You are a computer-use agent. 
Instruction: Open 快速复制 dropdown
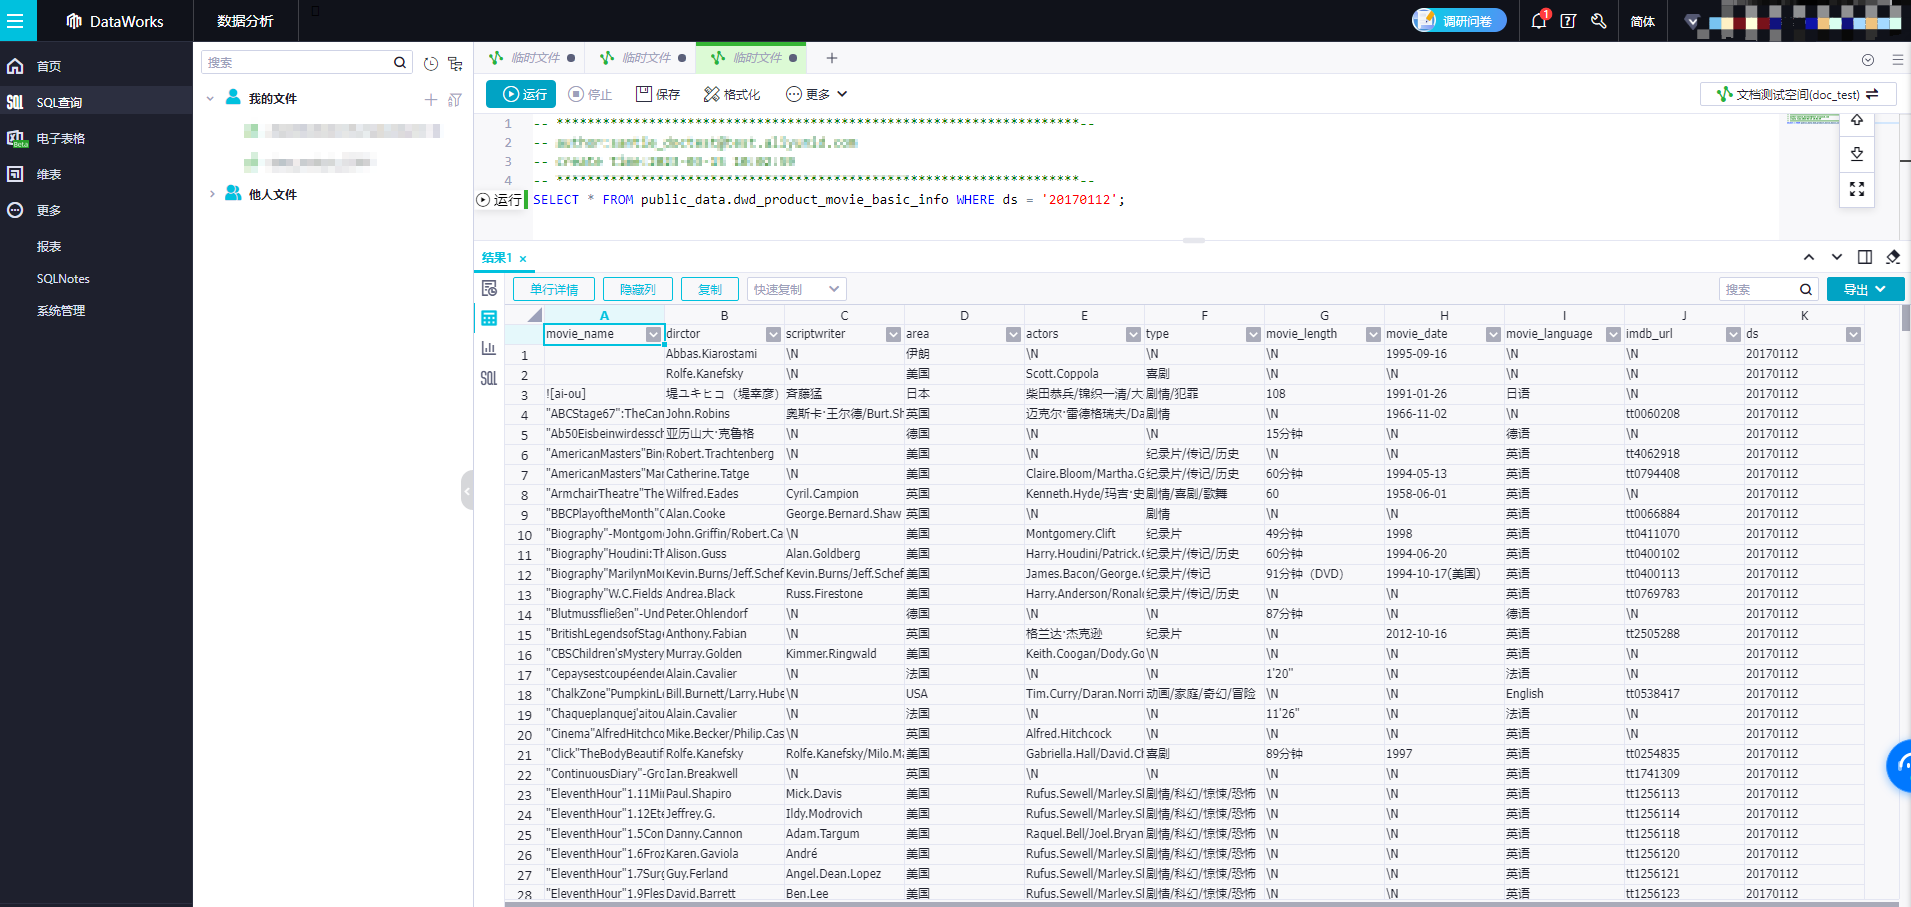tap(797, 289)
